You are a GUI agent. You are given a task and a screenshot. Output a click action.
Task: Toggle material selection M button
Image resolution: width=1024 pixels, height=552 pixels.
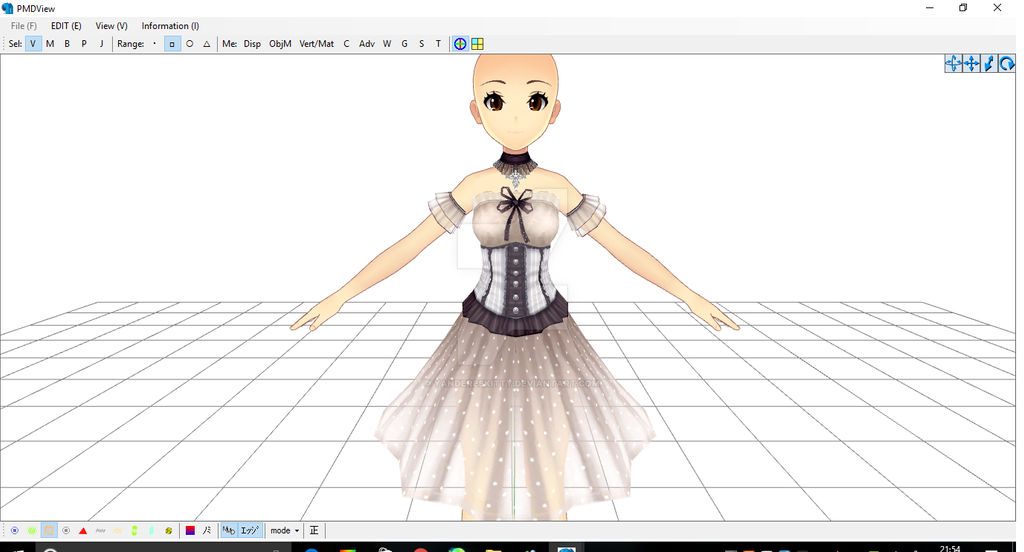[50, 44]
